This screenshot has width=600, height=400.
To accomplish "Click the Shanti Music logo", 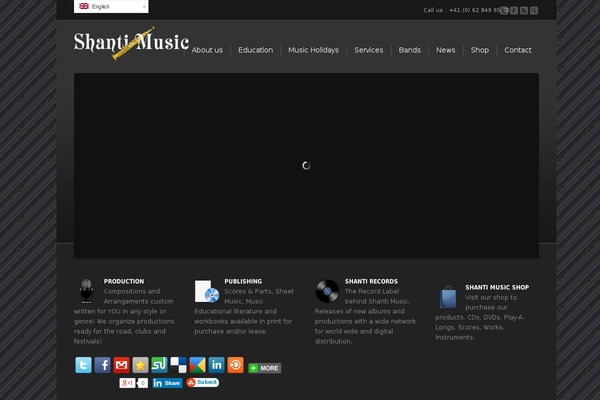I will point(131,43).
